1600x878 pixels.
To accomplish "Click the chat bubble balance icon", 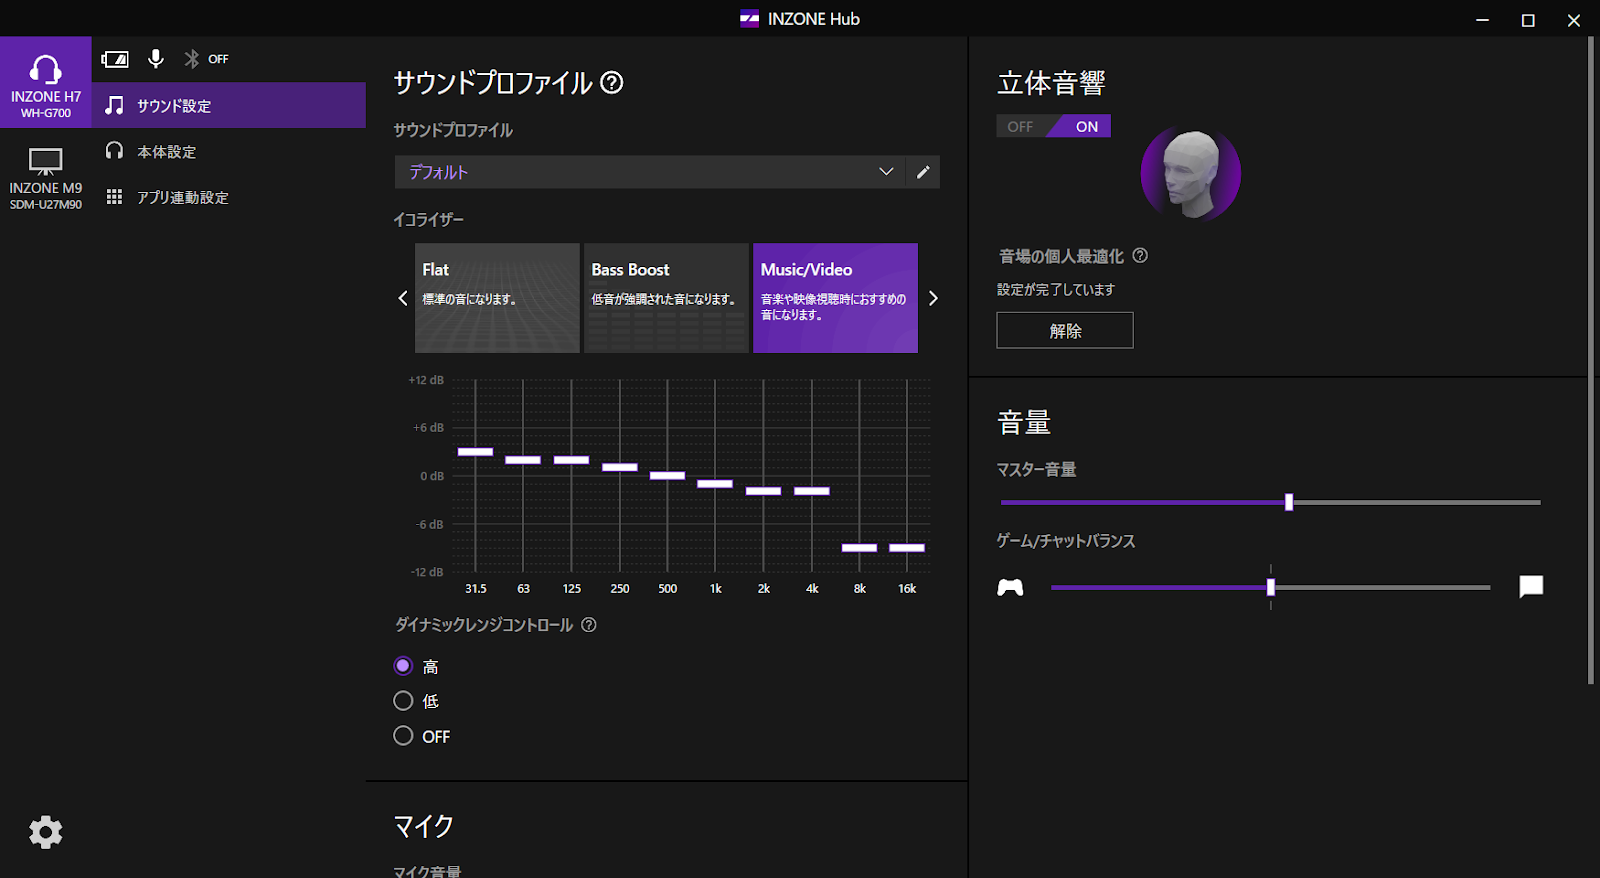I will [x=1531, y=587].
